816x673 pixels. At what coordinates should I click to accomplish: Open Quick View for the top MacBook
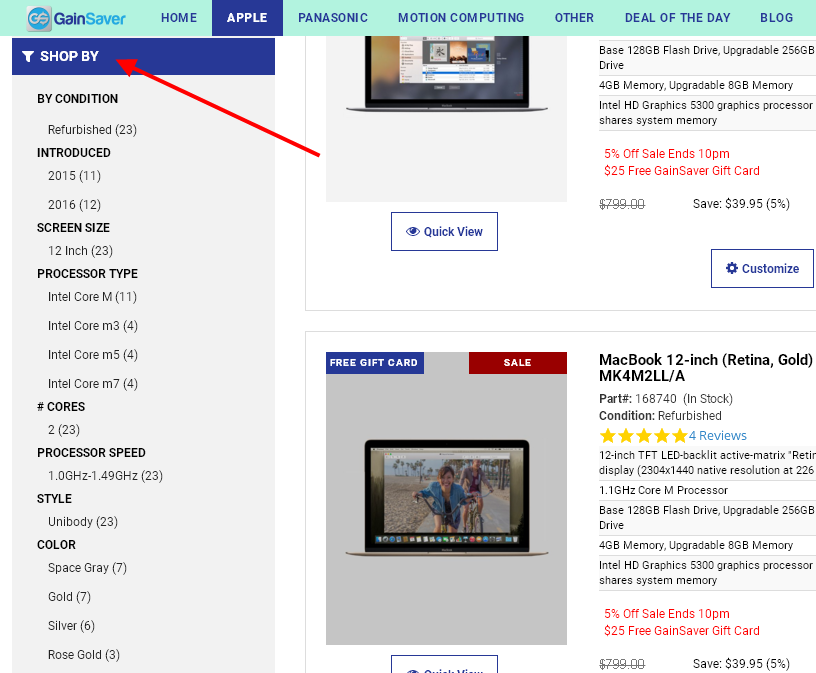[x=444, y=232]
